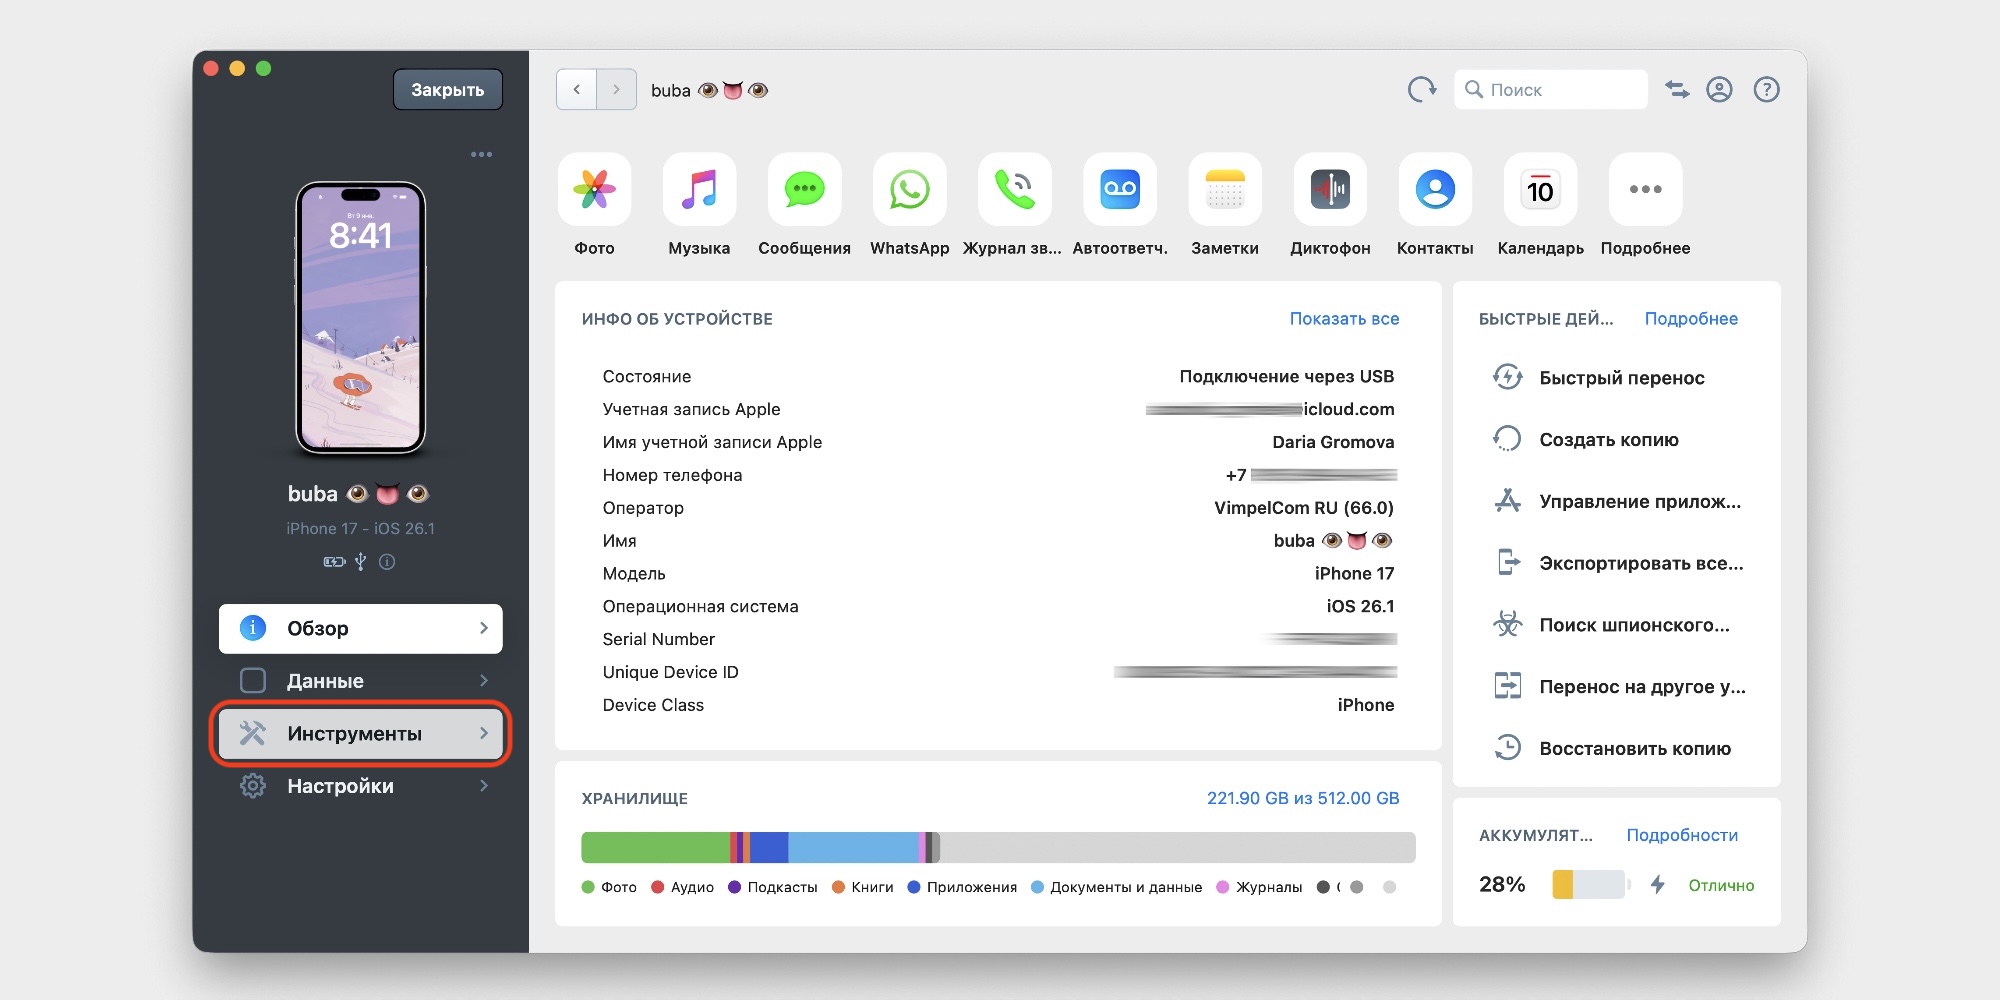2000x1000 pixels.
Task: Open the Voicemail (Автоответч.) icon
Action: 1120,190
